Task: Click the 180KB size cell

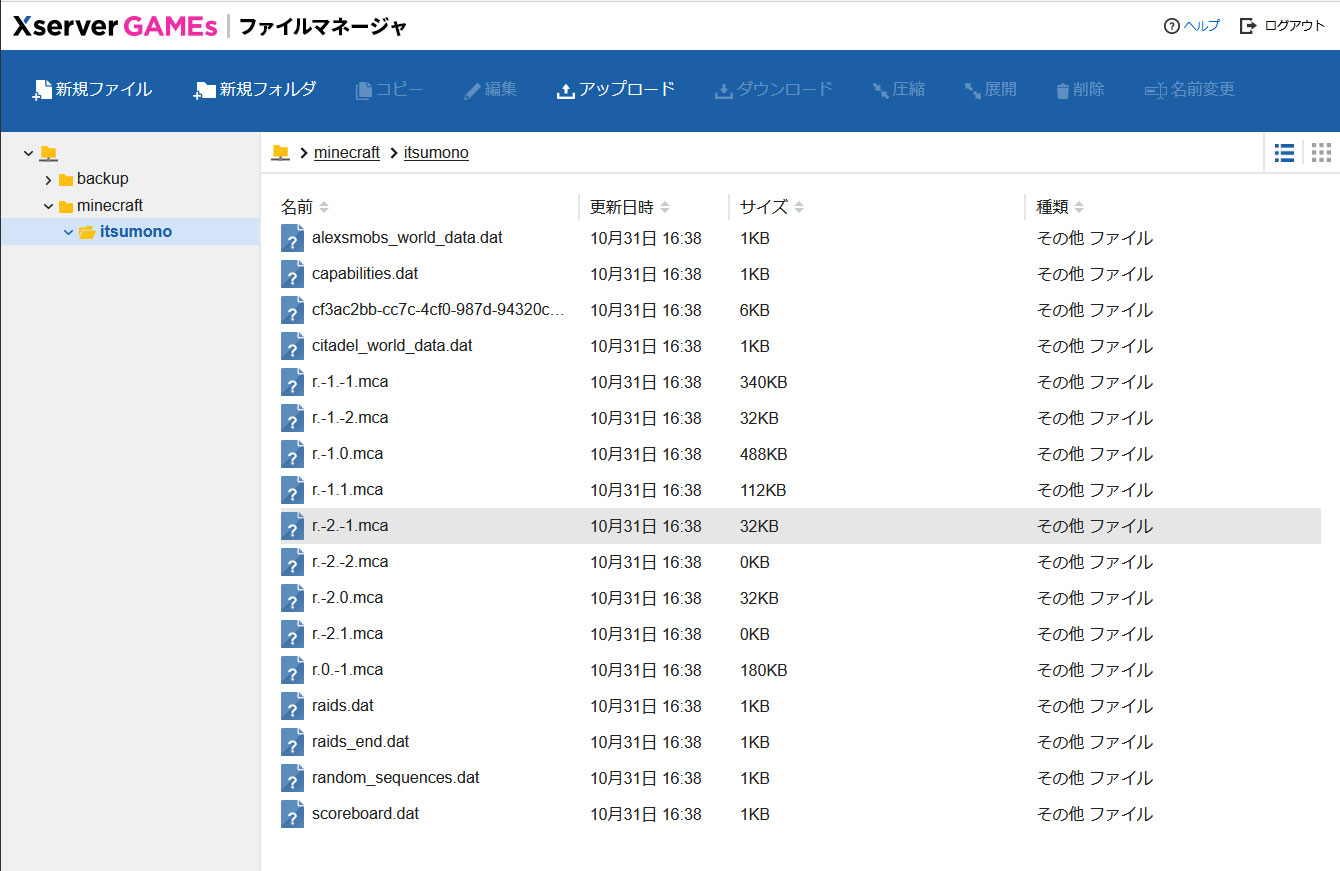Action: pyautogui.click(x=763, y=670)
